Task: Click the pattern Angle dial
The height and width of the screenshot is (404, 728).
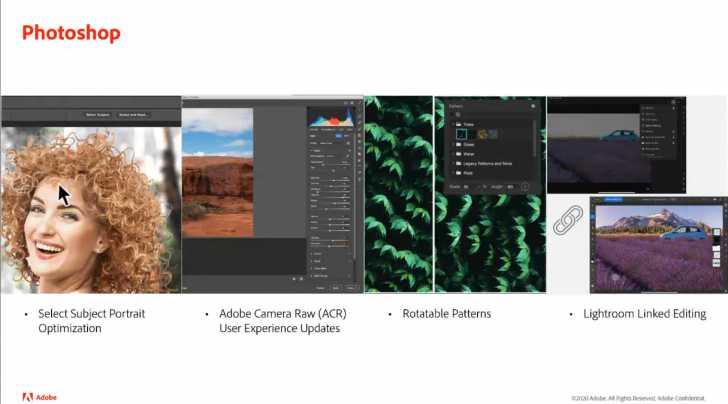Action: [525, 187]
